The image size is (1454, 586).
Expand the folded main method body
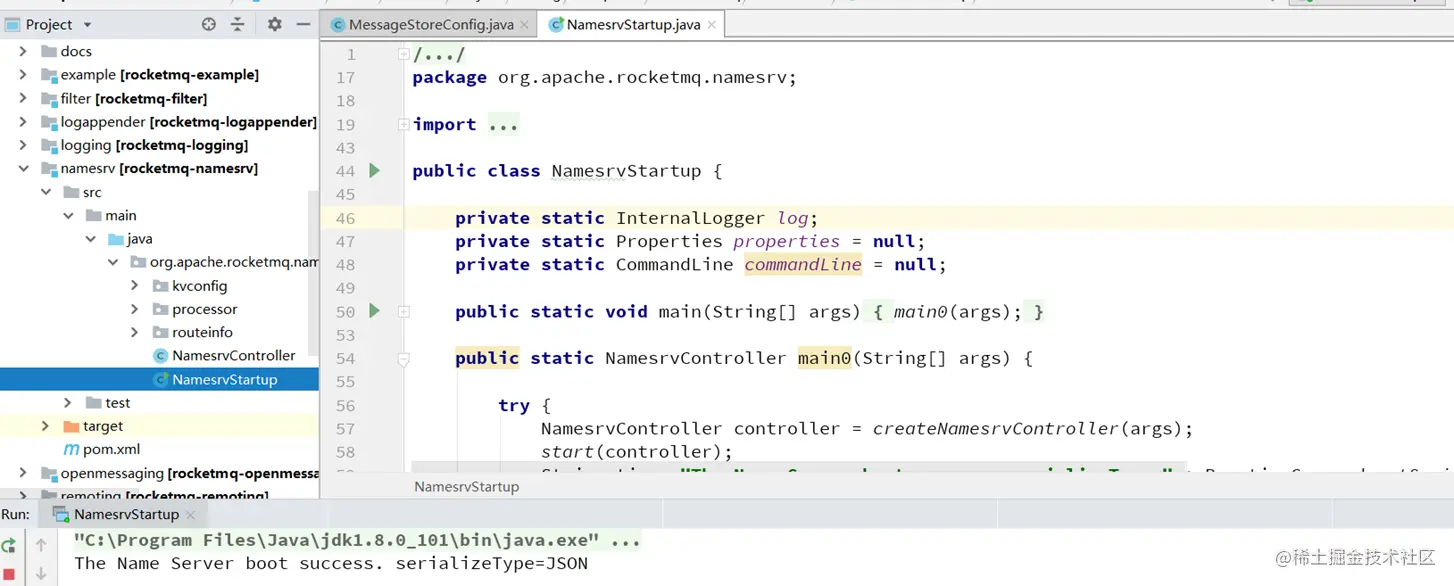[403, 311]
